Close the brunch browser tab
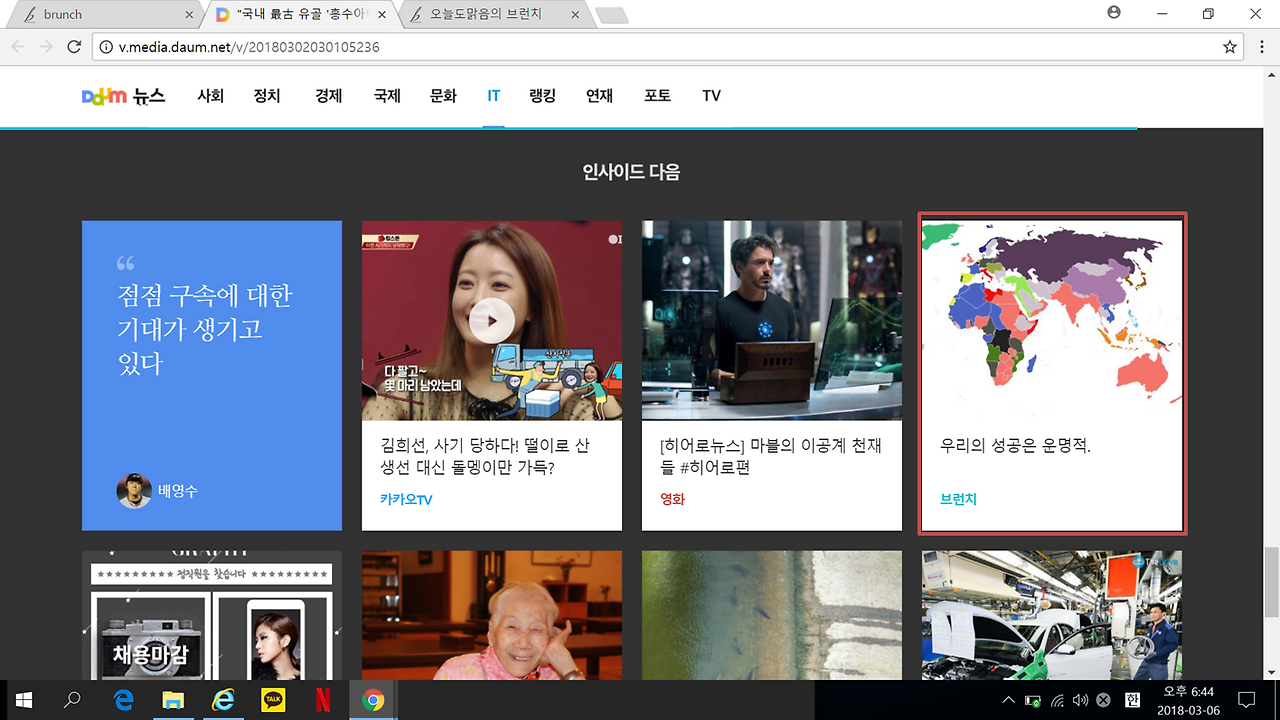Viewport: 1280px width, 720px height. (x=191, y=15)
